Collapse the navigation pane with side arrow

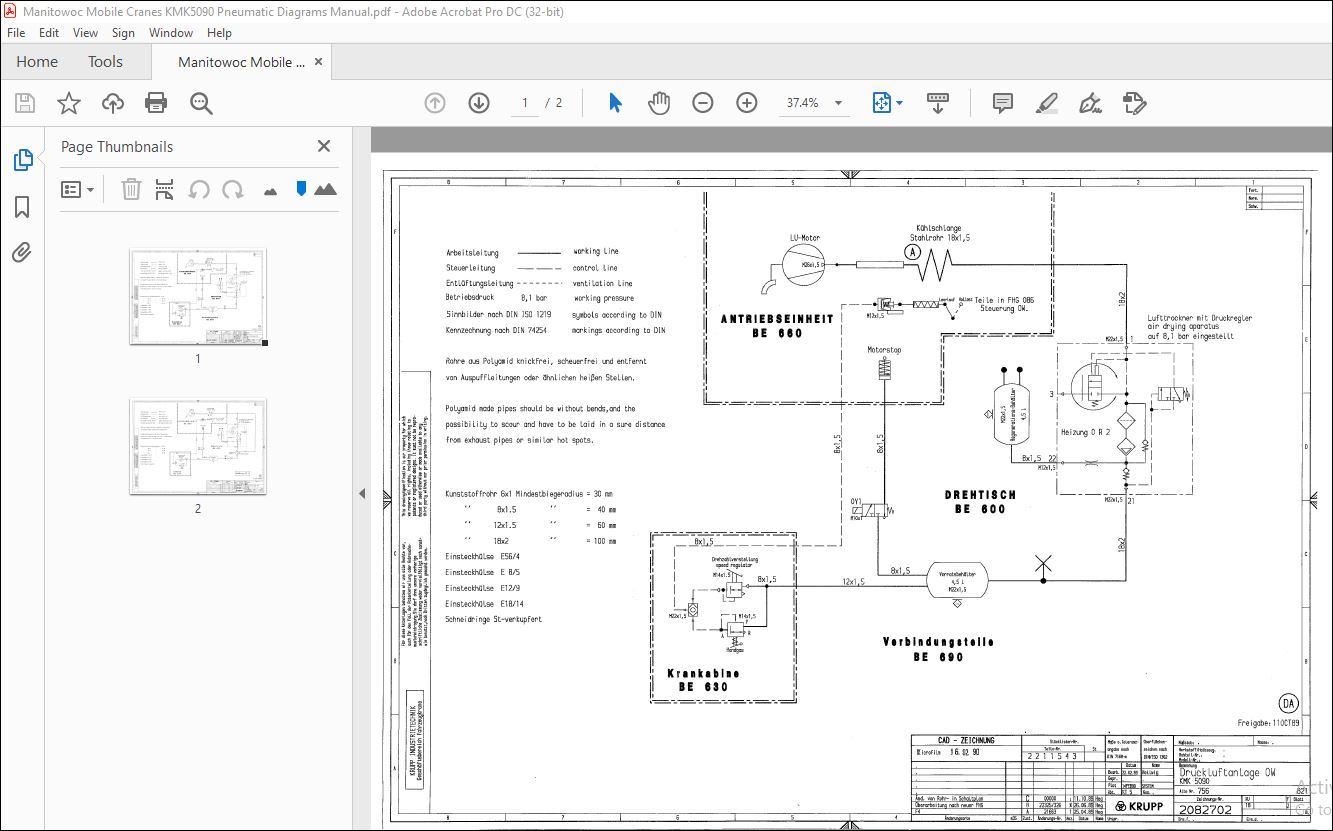pos(361,494)
